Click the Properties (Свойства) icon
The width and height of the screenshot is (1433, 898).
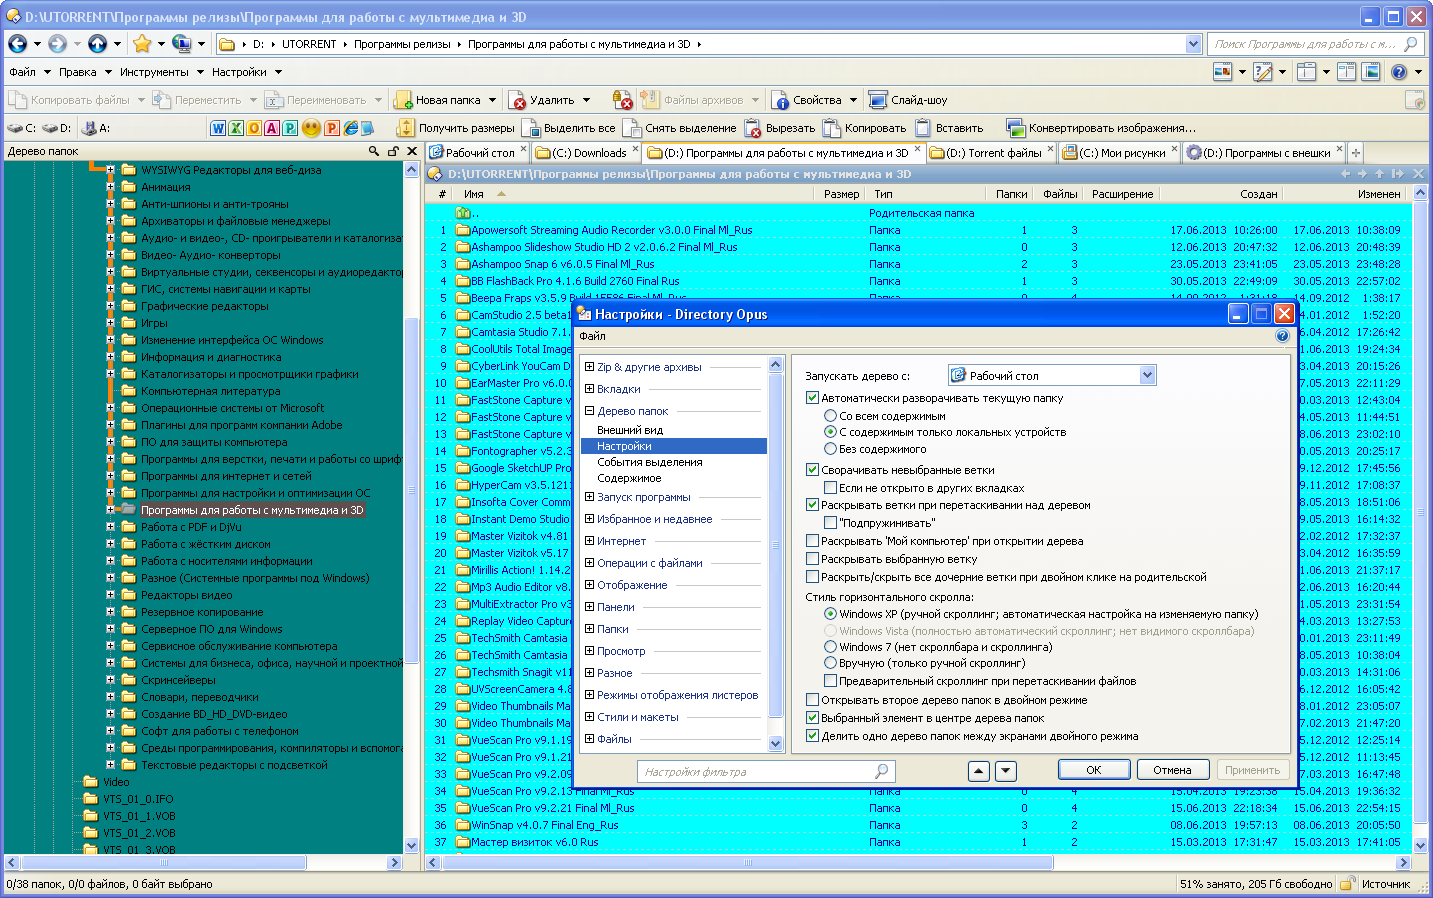point(781,100)
